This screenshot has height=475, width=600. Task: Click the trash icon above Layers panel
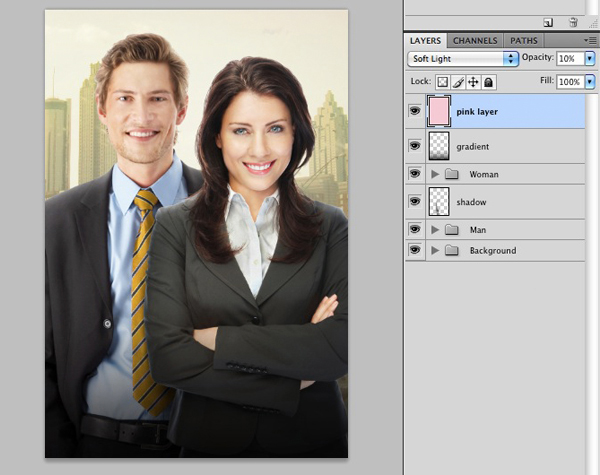tap(573, 21)
